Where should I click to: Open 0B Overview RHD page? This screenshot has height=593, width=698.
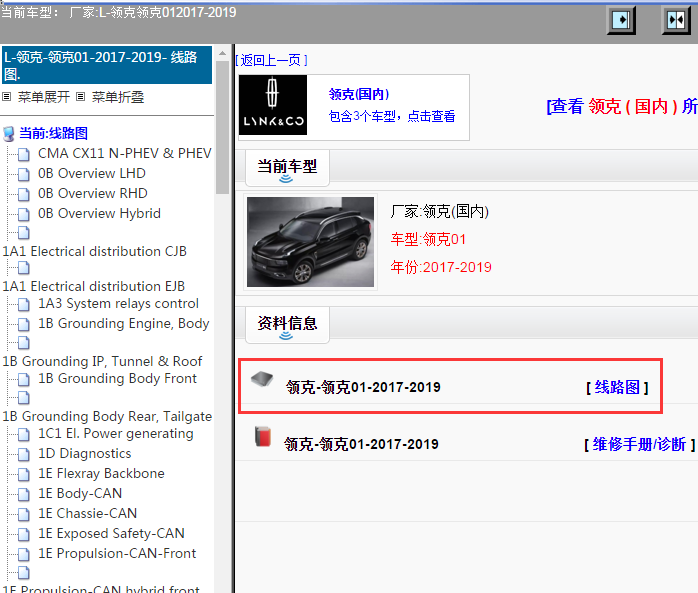click(93, 193)
